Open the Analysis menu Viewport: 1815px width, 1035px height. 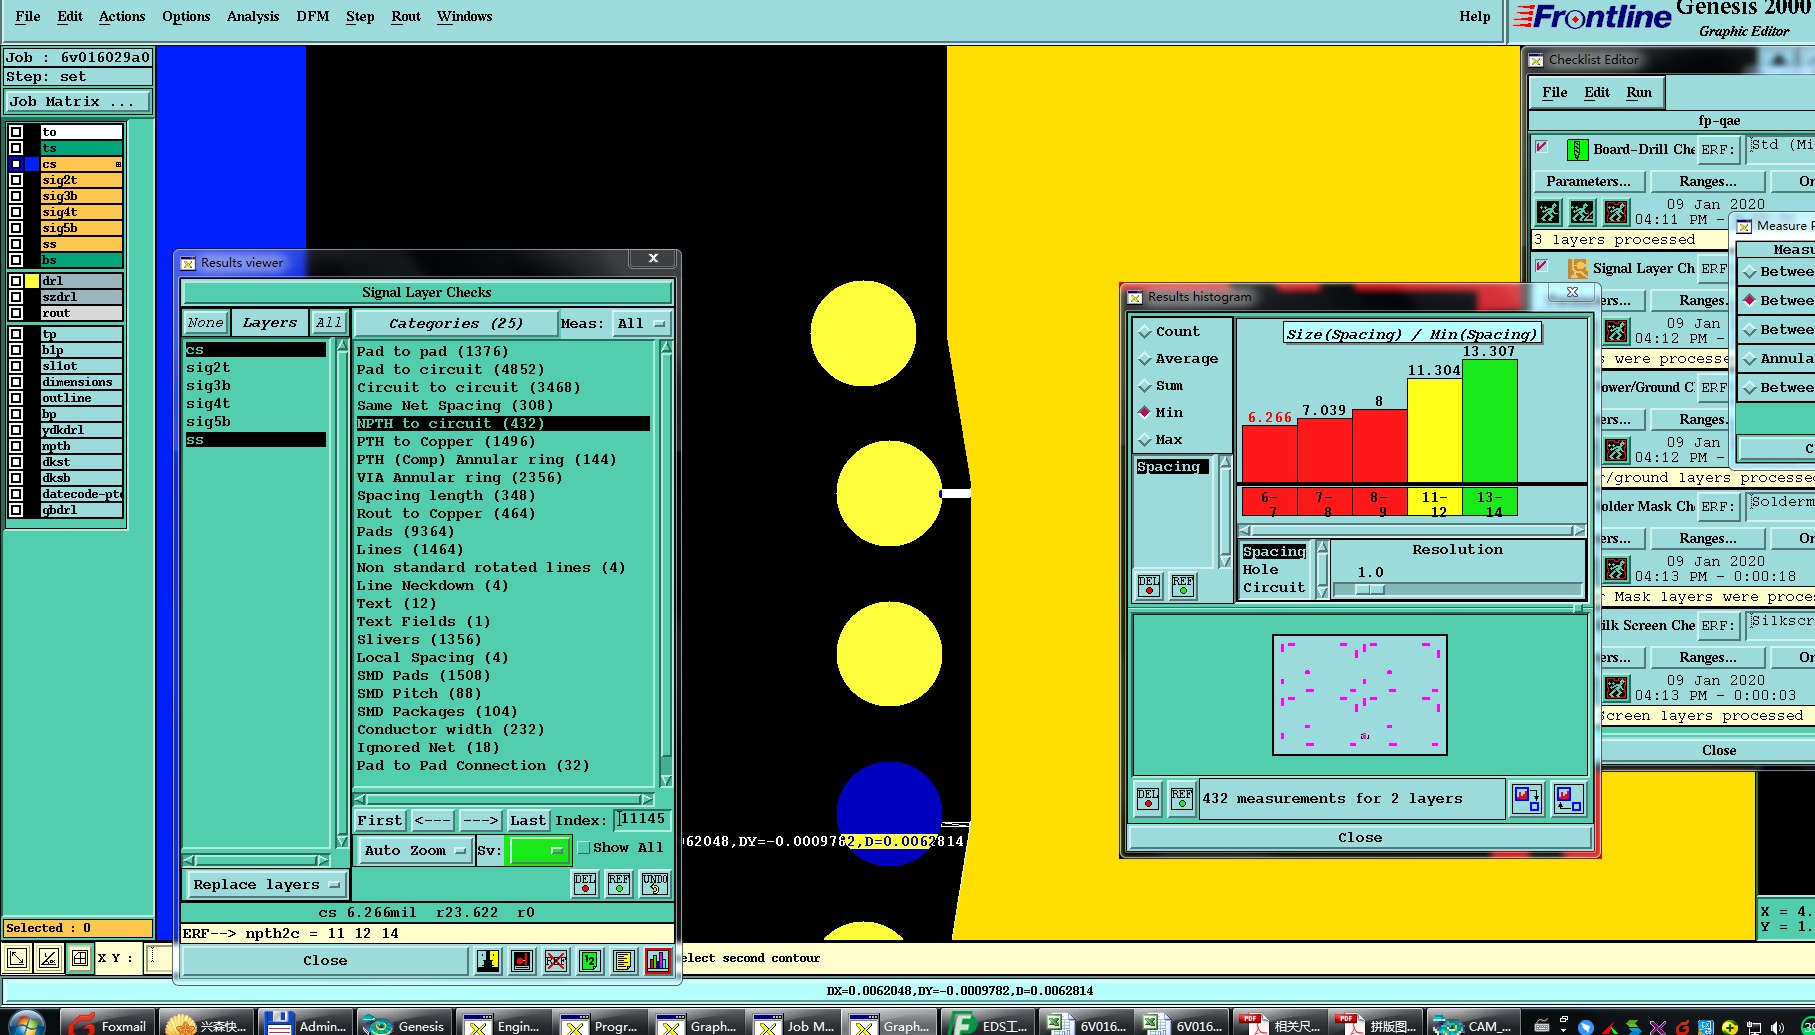pos(253,17)
